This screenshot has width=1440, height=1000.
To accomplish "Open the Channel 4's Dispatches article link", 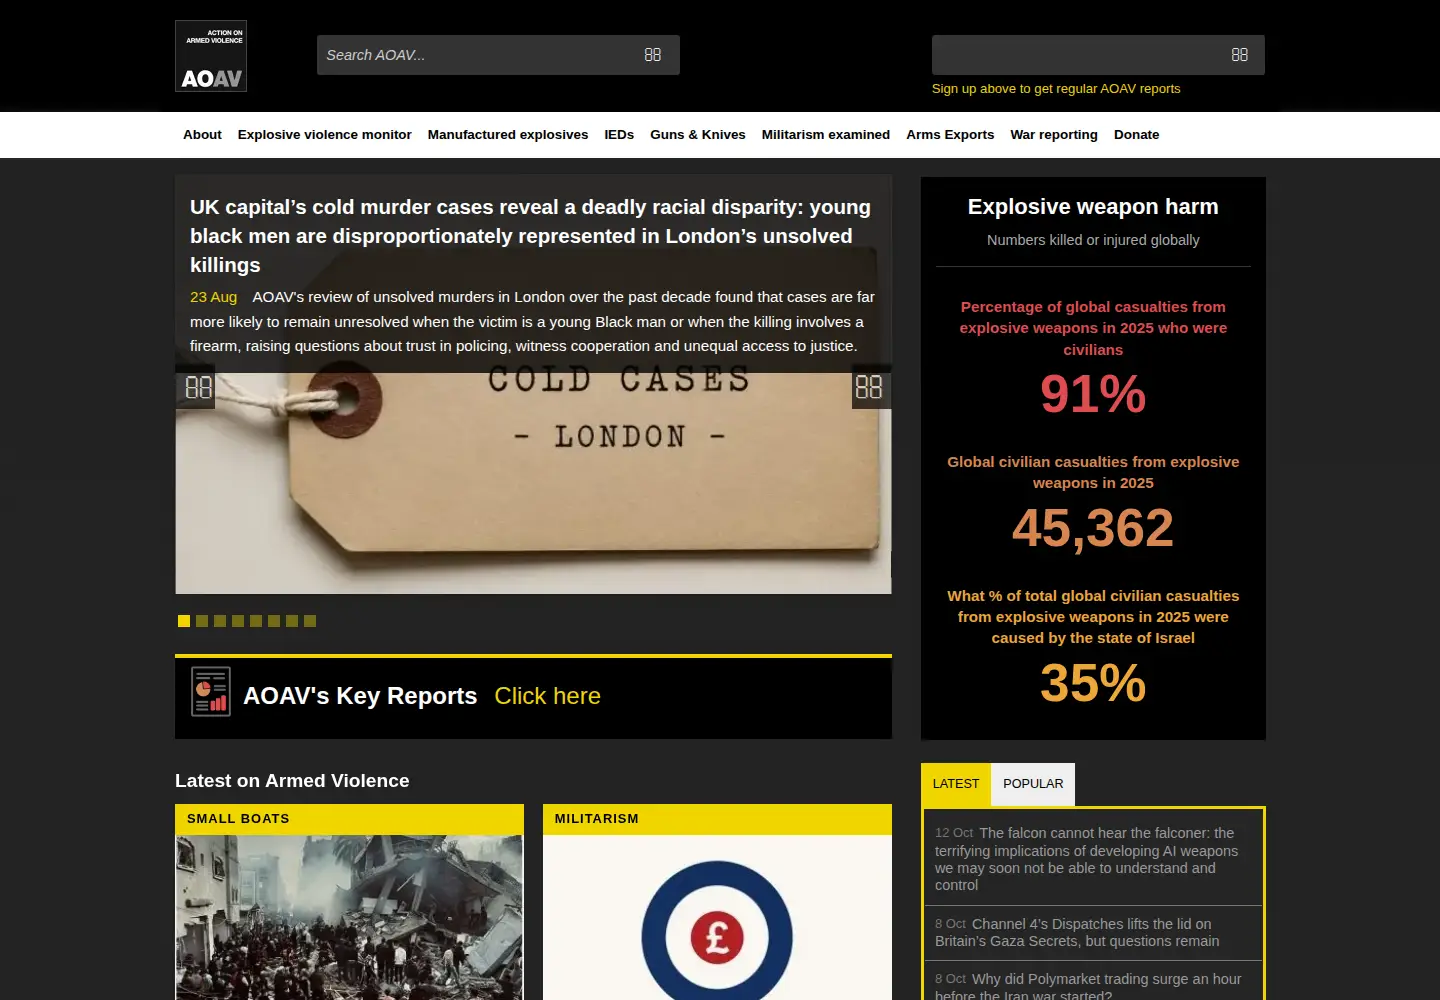I will 1077,932.
